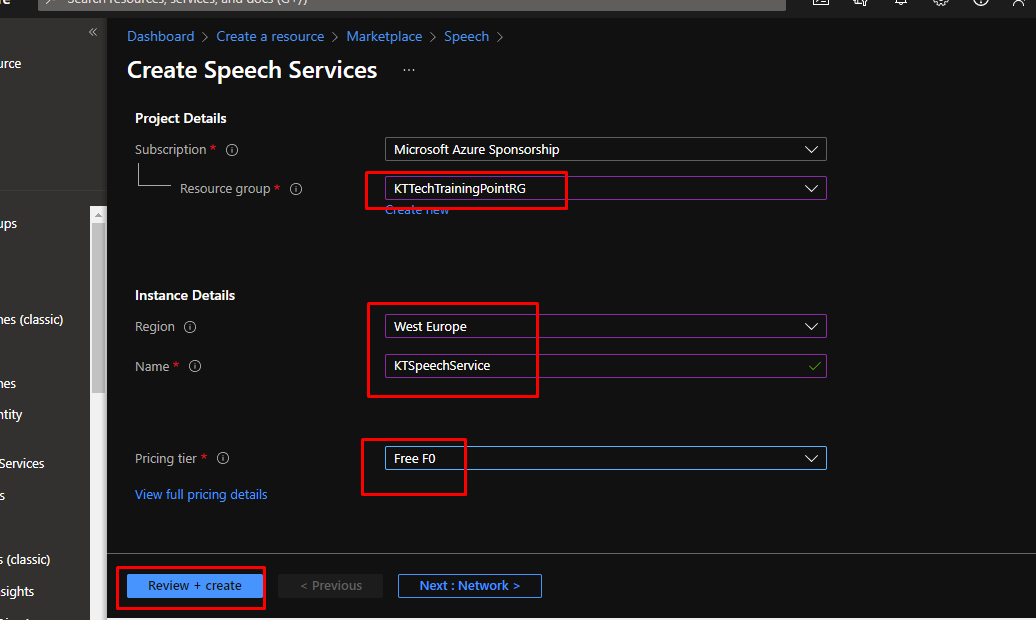
Task: Go to Dashboard in the breadcrumb
Action: (161, 37)
